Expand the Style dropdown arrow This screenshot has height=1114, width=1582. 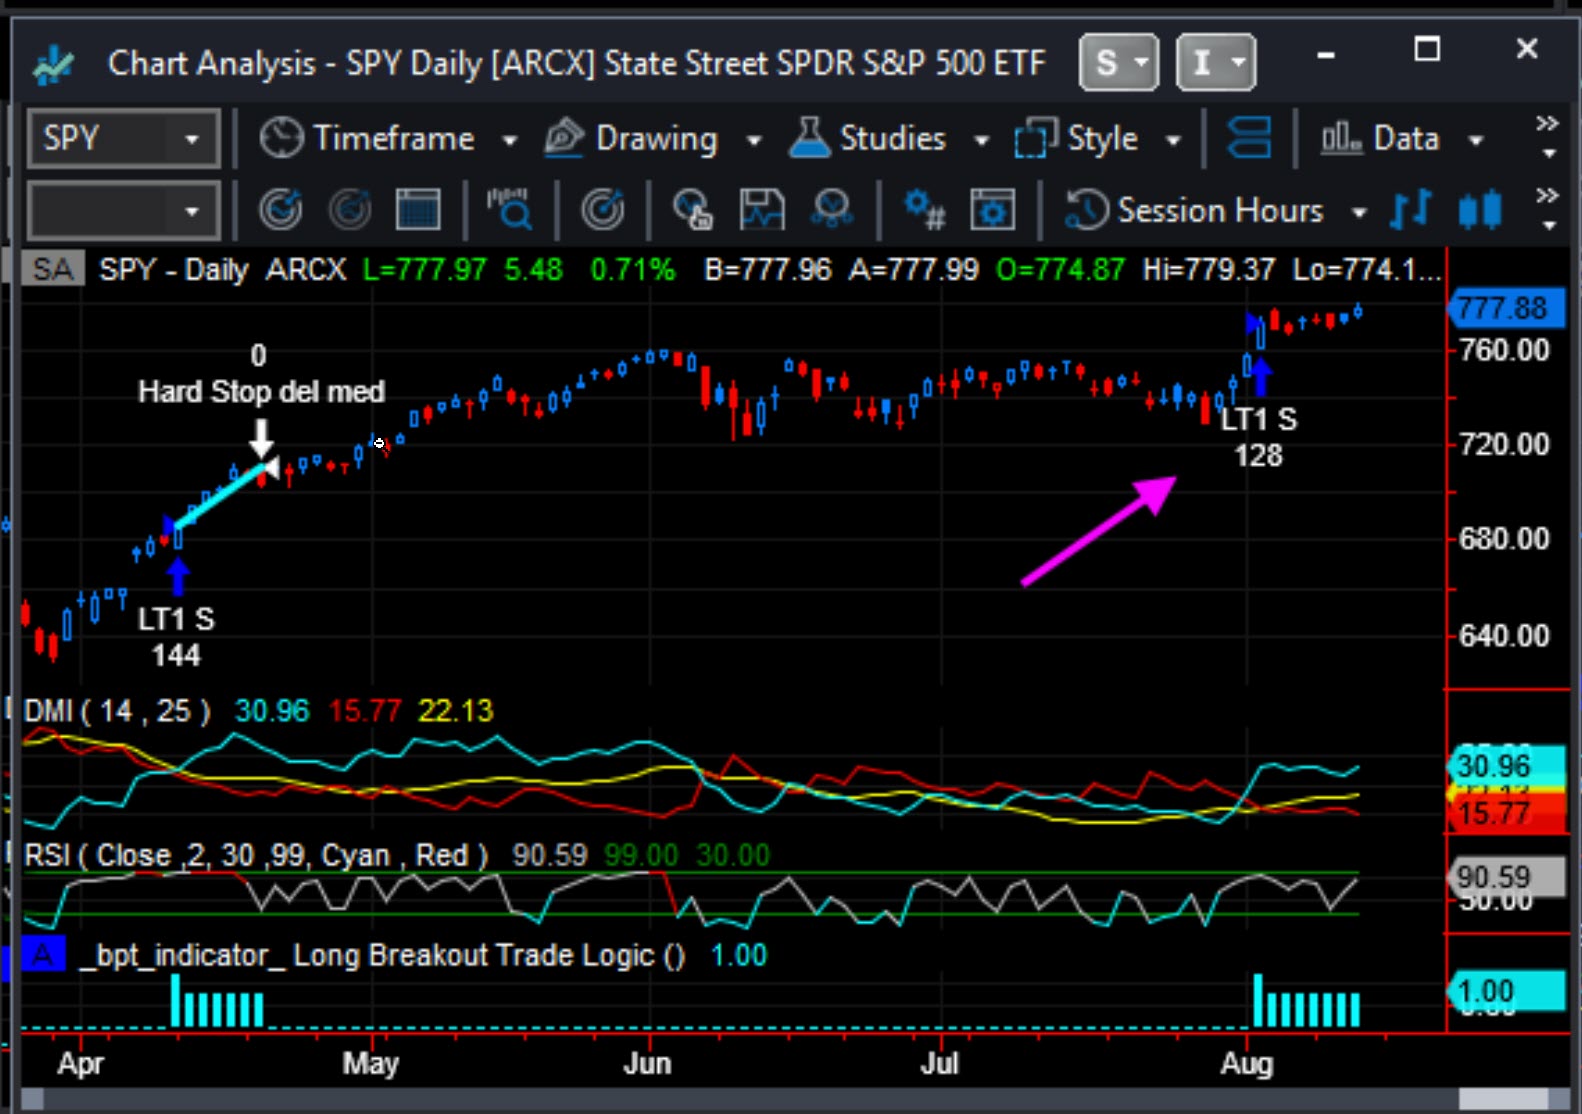coord(1174,140)
